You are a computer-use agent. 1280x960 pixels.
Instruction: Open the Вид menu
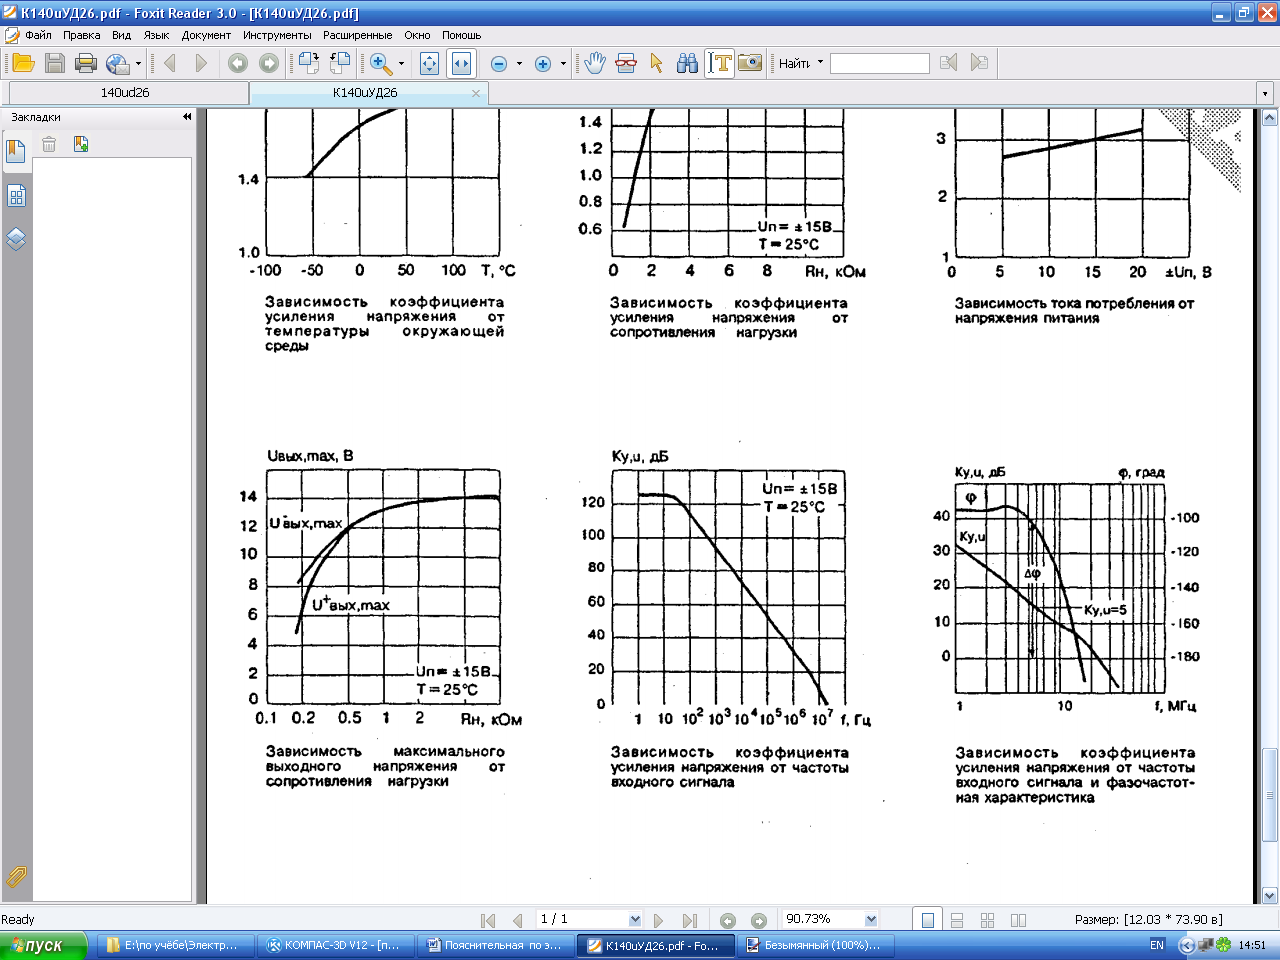tap(121, 35)
